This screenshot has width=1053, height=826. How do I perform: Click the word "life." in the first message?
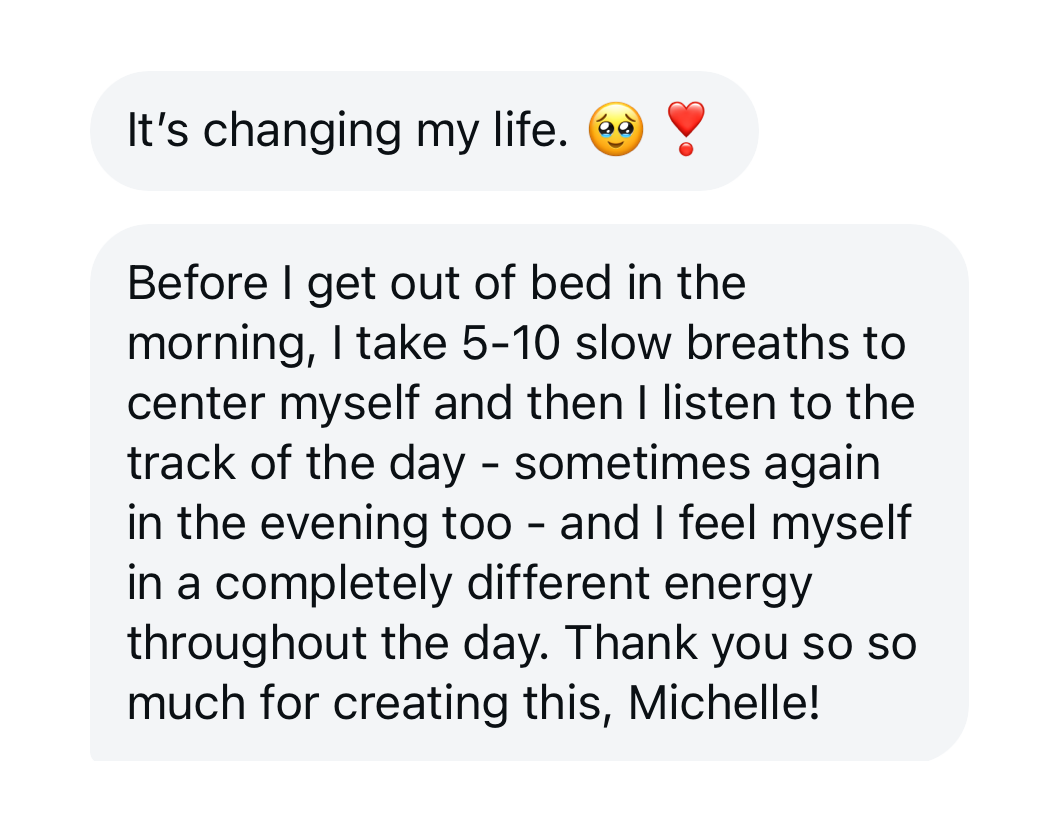(531, 130)
